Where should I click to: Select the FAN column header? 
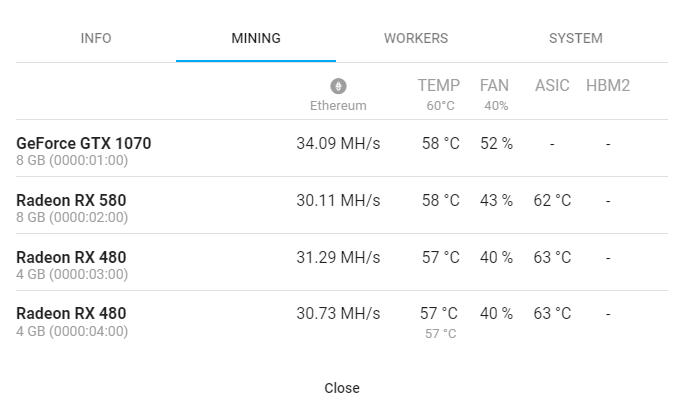494,86
